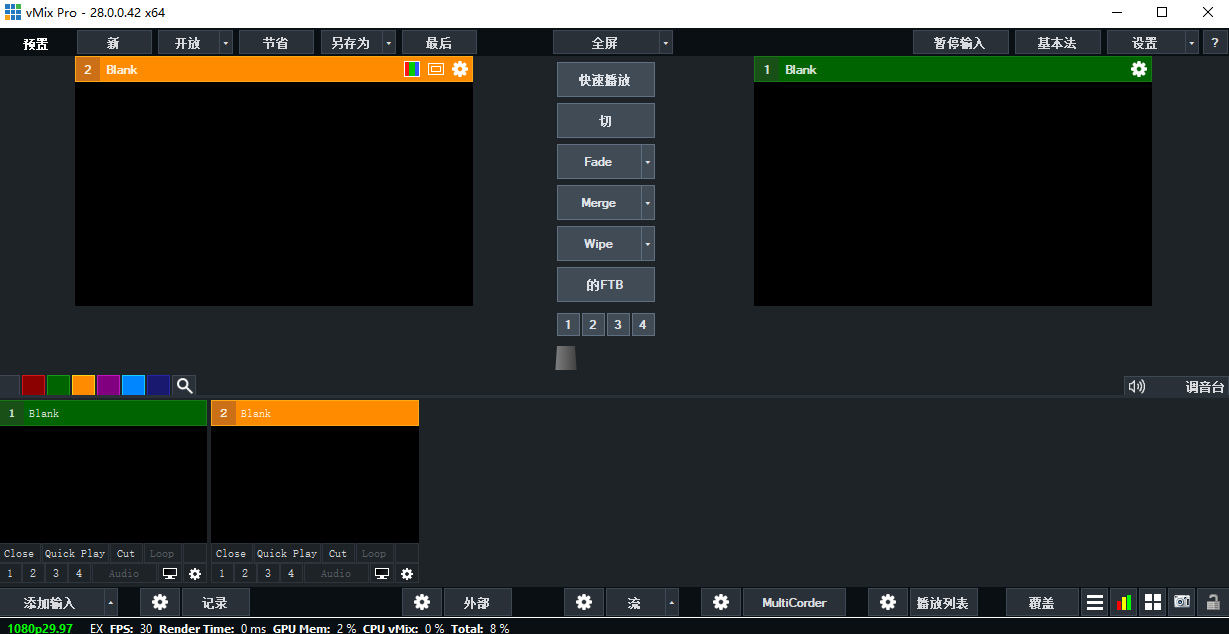1229x634 pixels.
Task: Toggle fullscreen monitor output for input 1
Action: (x=169, y=573)
